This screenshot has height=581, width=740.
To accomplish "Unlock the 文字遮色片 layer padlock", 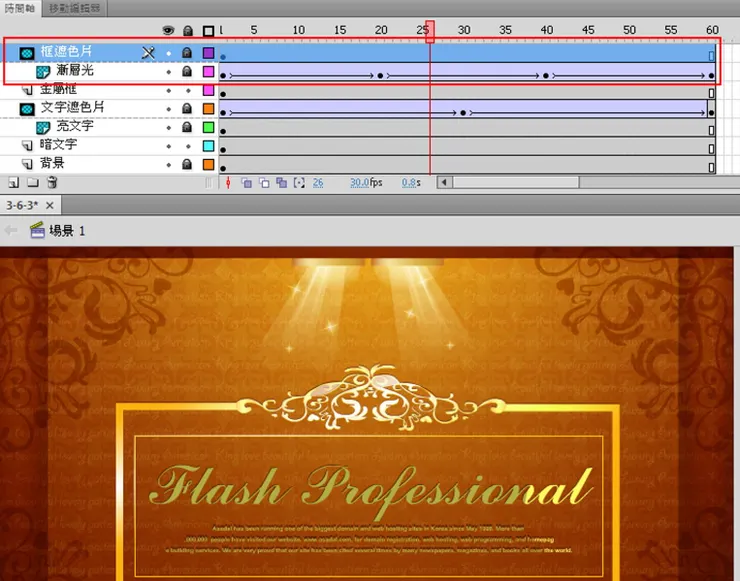I will 187,109.
